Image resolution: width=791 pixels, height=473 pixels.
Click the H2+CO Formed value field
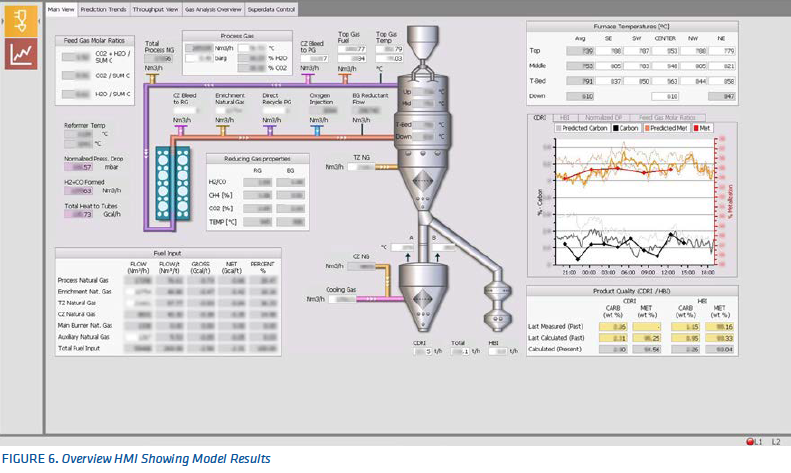[78, 191]
